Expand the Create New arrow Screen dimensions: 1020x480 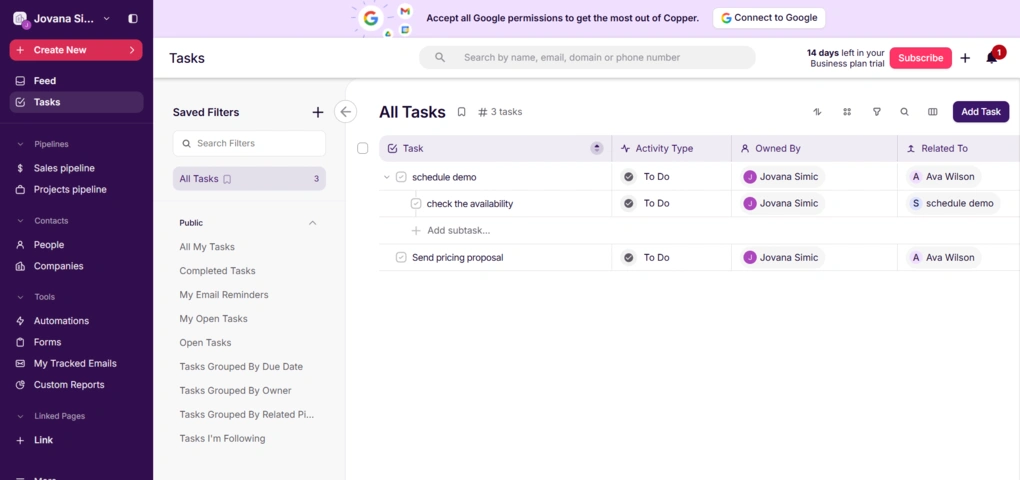coord(132,50)
